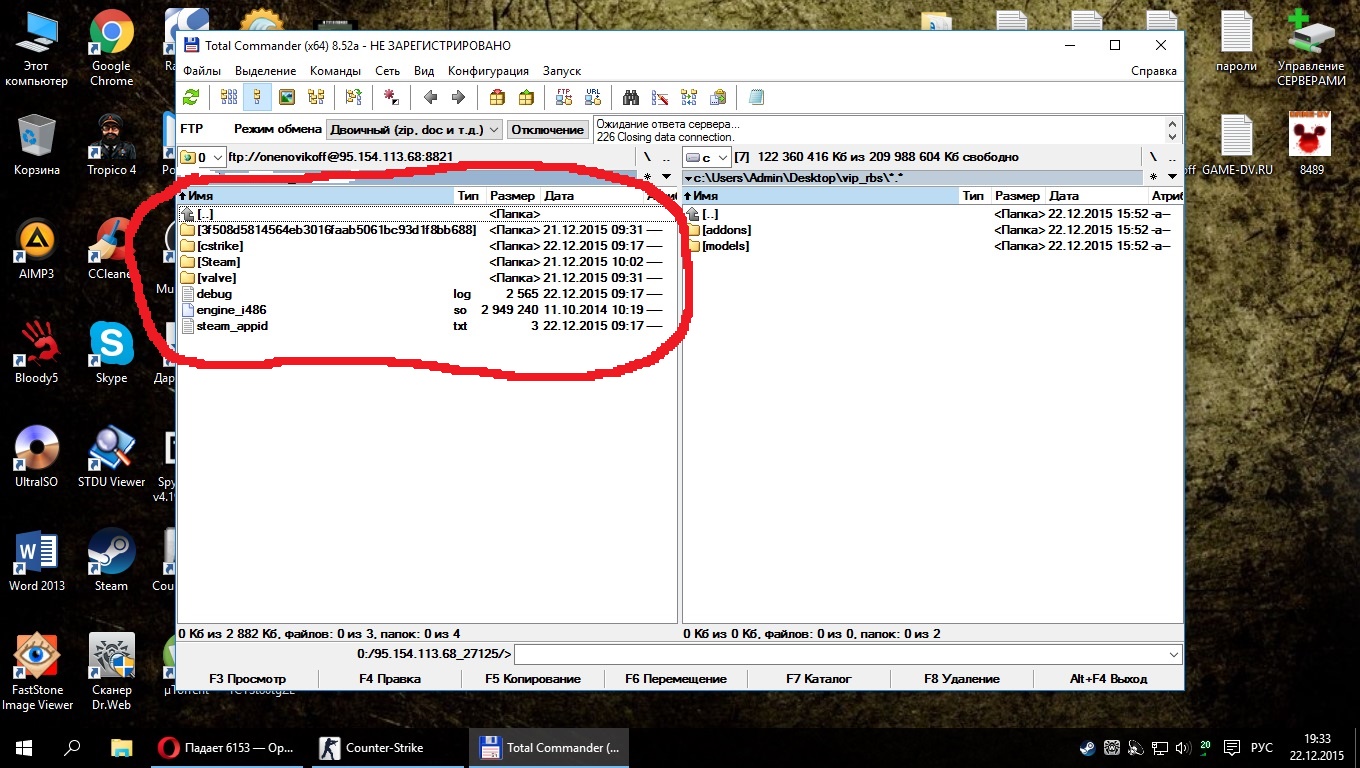Switch to full details view icon
Screen dimensions: 1360x768
(x=257, y=97)
